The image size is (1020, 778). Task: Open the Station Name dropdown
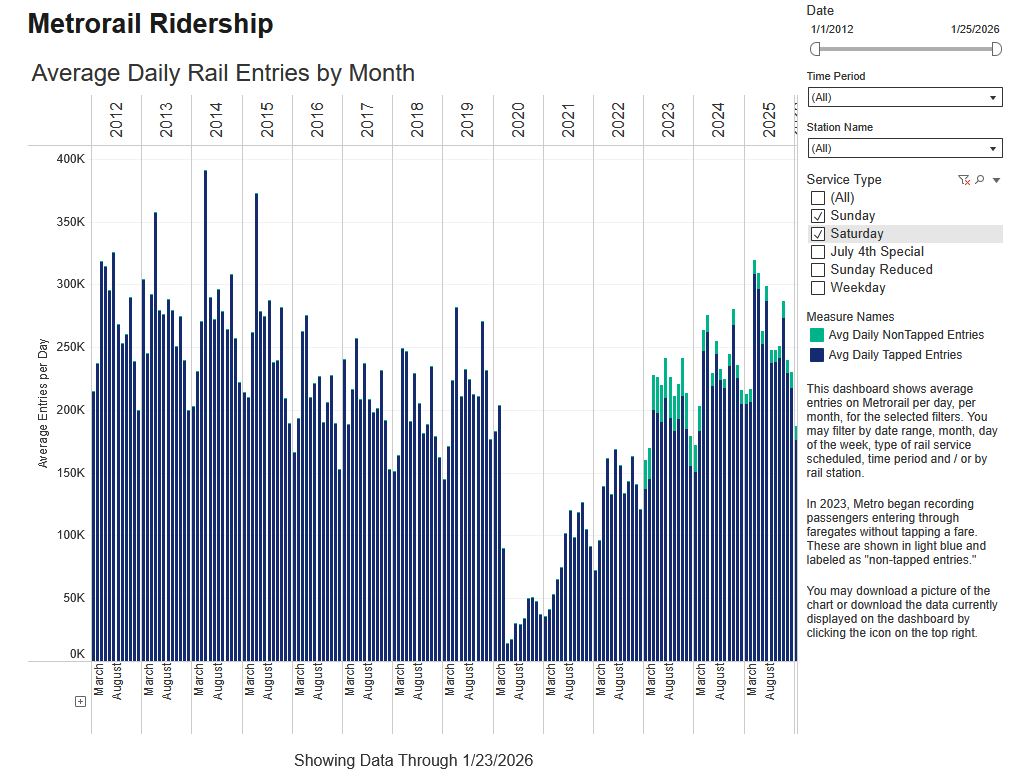[904, 148]
